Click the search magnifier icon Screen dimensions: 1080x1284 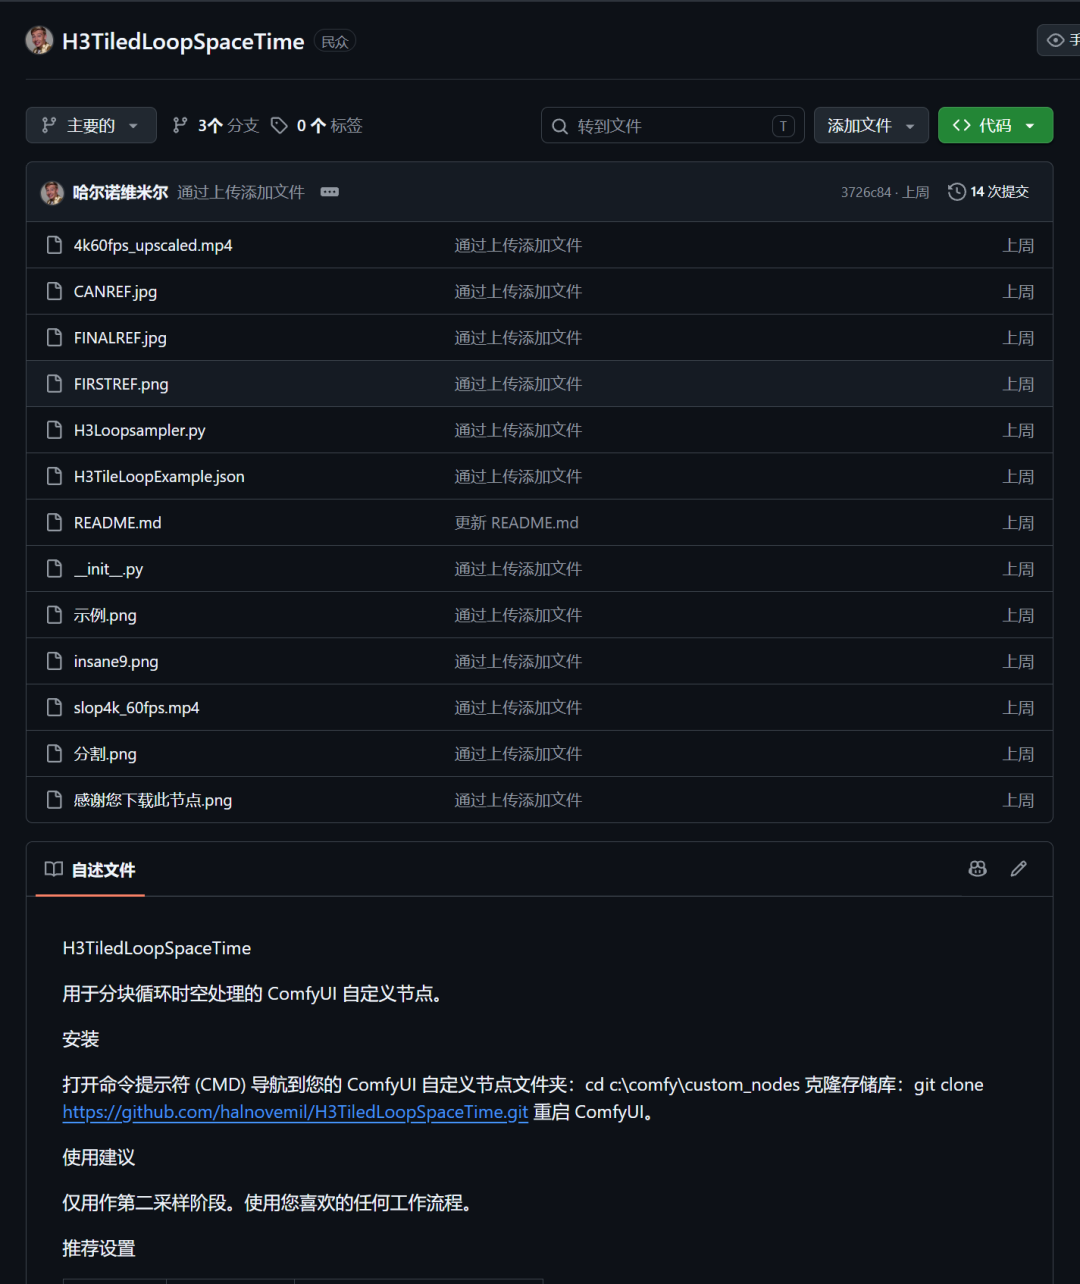[560, 126]
